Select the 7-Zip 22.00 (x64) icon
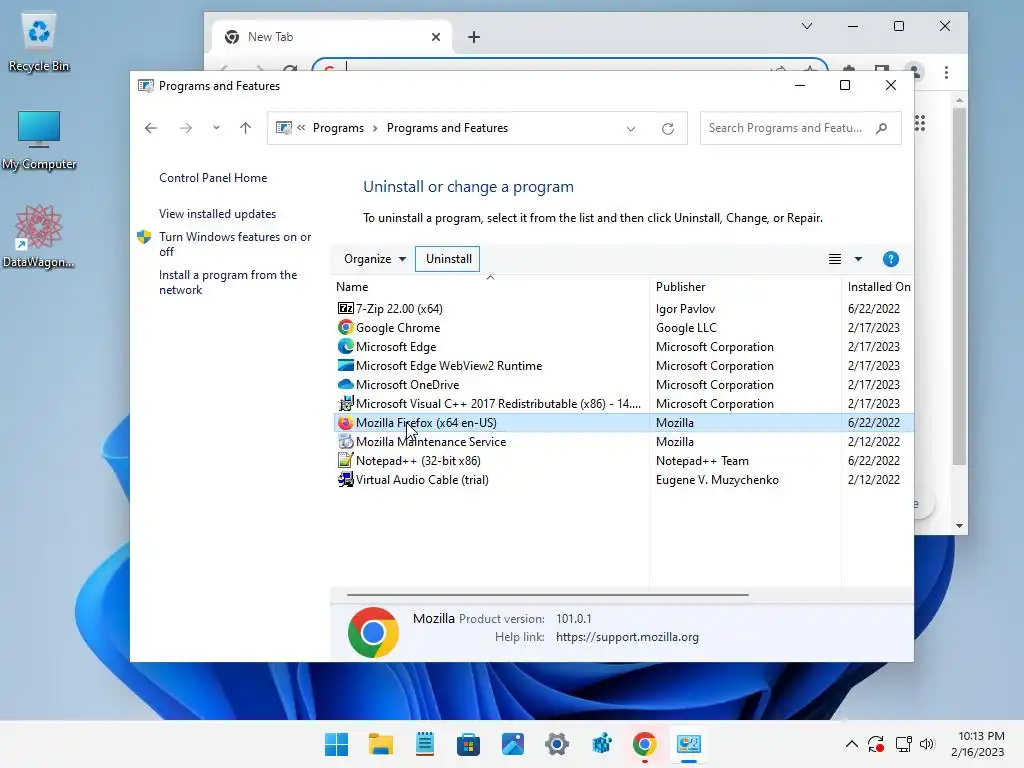The width and height of the screenshot is (1024, 768). tap(345, 308)
